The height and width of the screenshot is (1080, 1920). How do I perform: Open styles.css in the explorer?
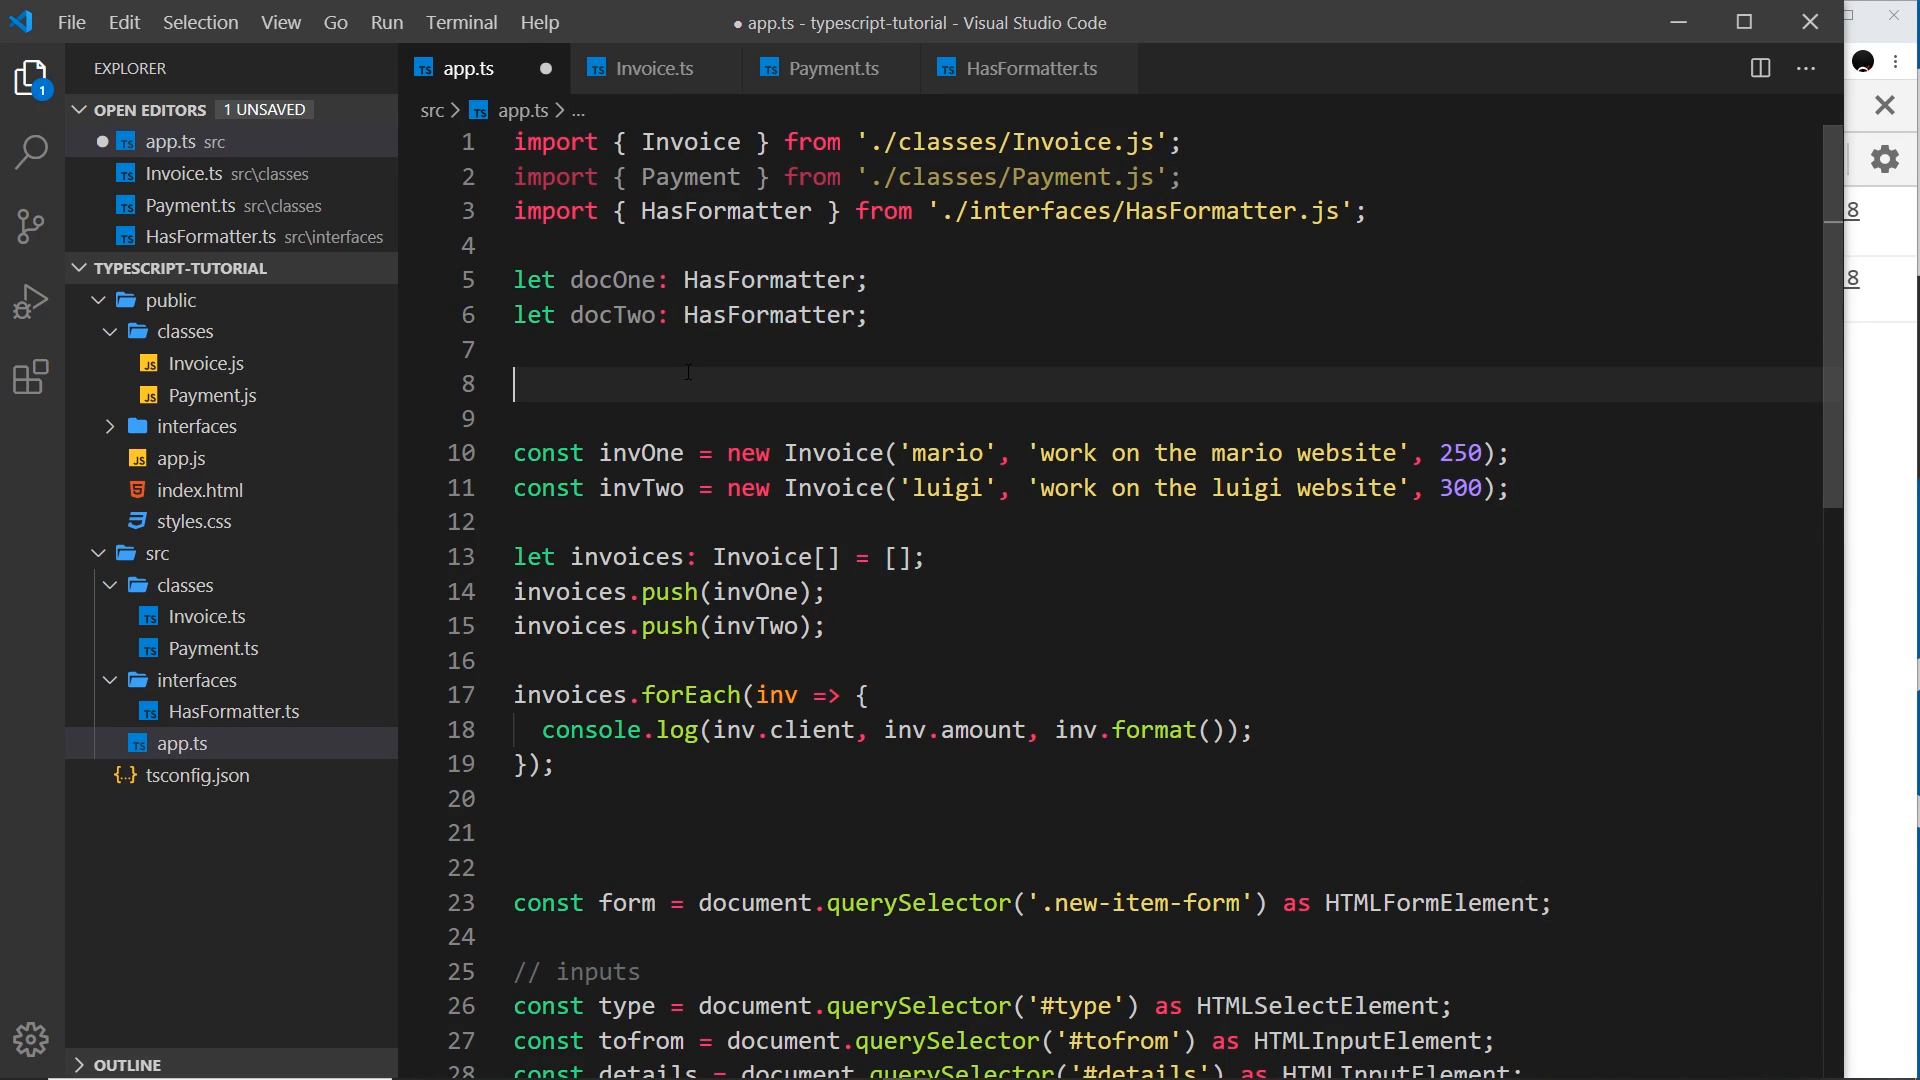click(x=194, y=522)
